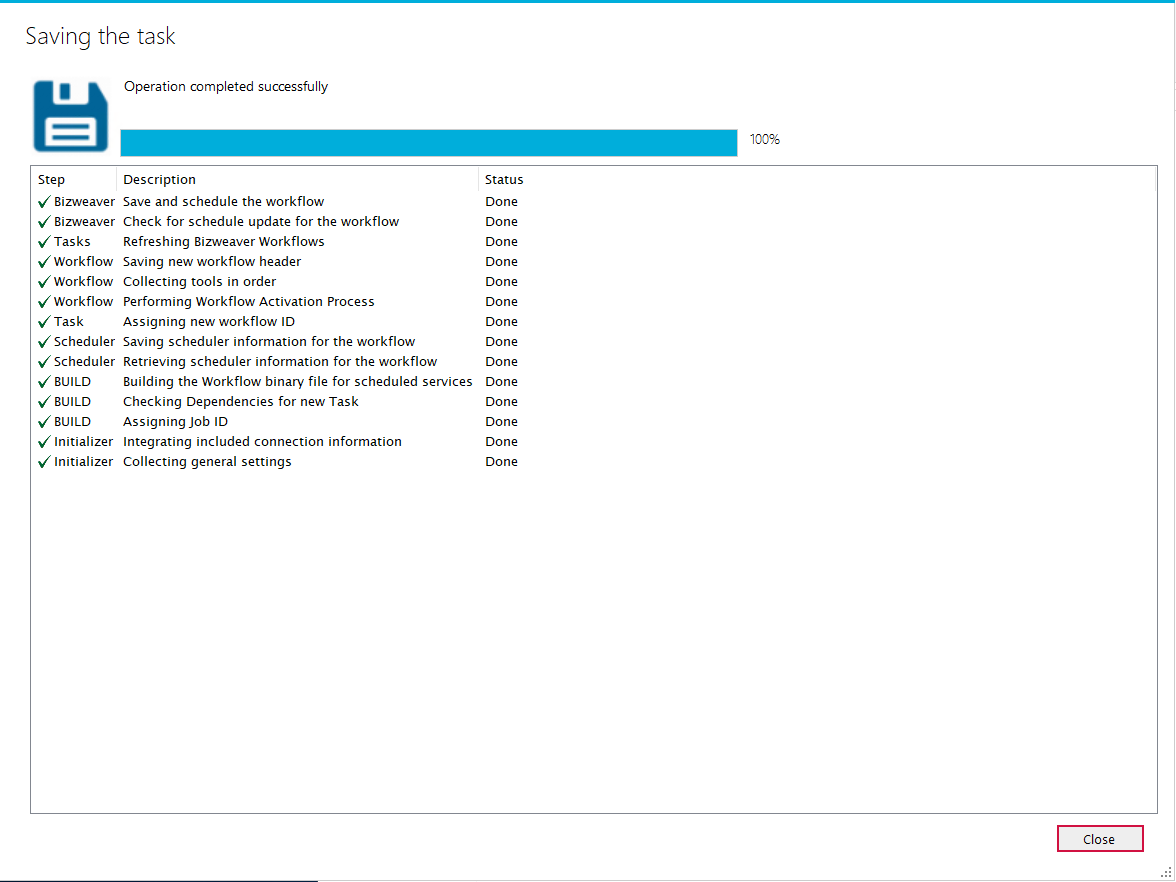
Task: Click checkmark beside Assigning Job ID
Action: click(x=44, y=422)
